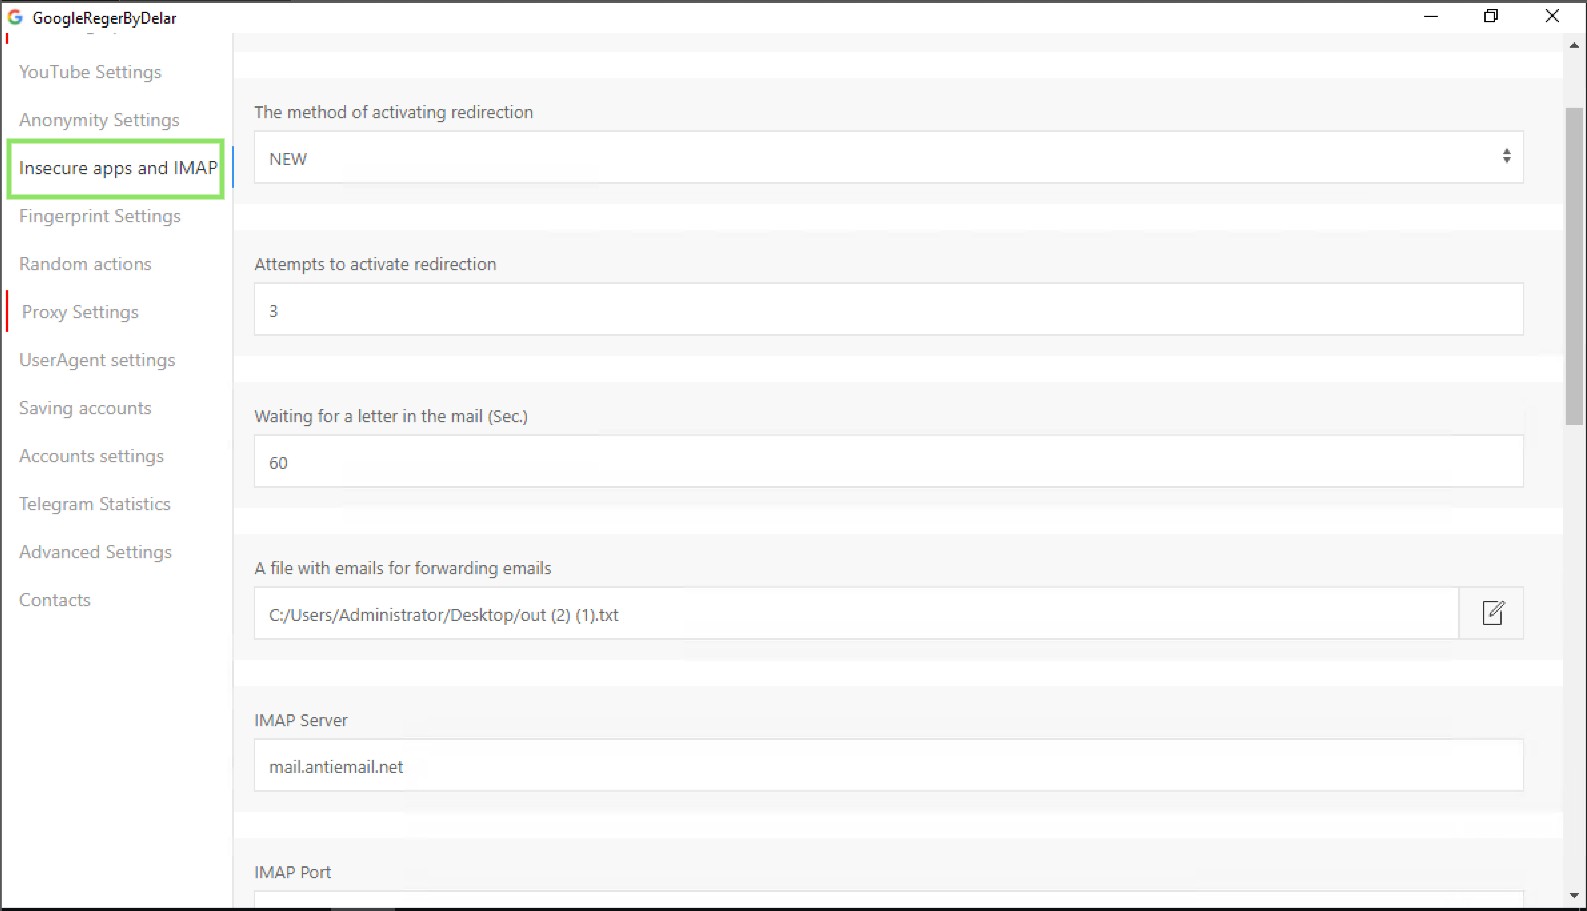
Task: Click the Google logo app icon in title bar
Action: click(15, 17)
